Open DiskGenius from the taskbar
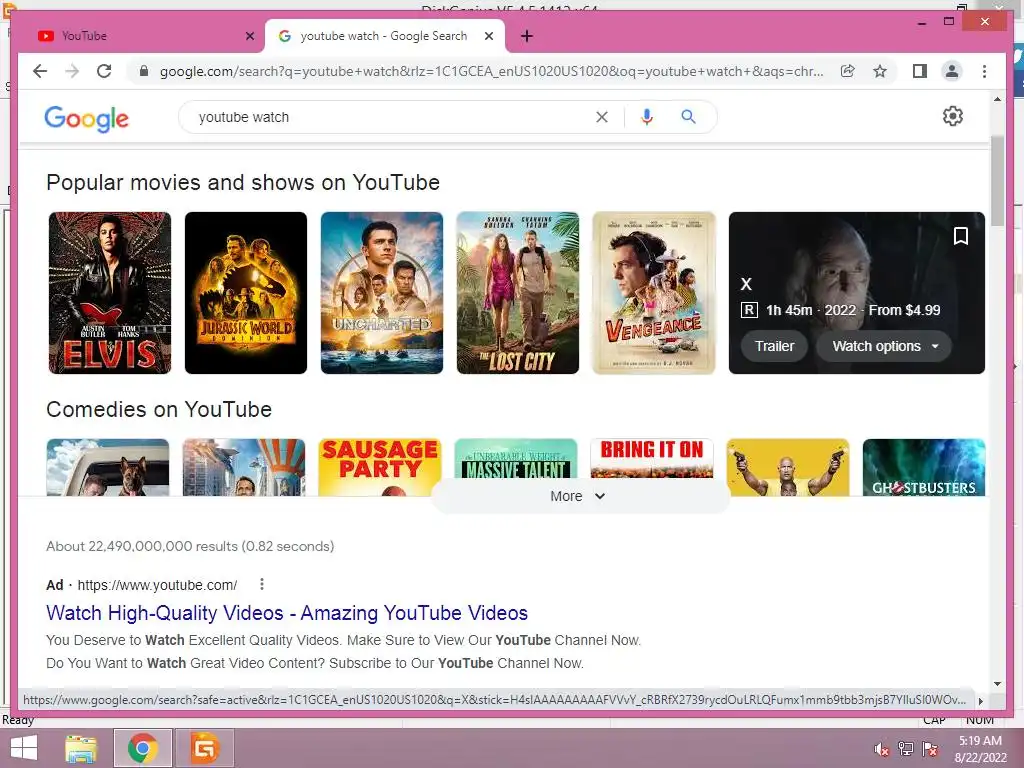1024x768 pixels. coord(204,748)
